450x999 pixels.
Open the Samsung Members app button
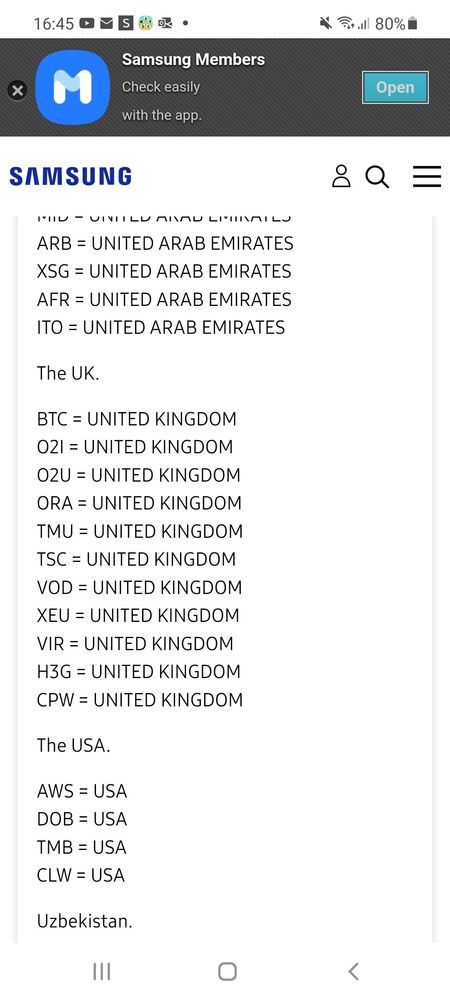click(395, 87)
